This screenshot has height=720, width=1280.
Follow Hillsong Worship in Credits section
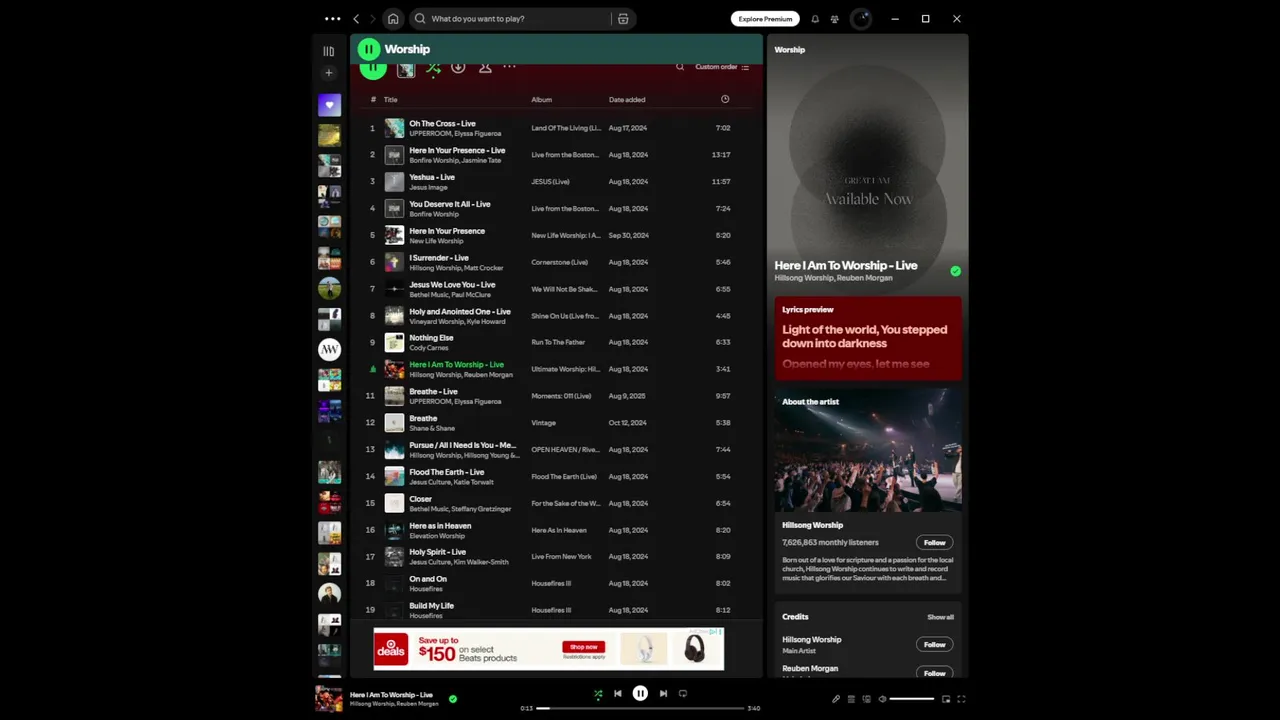coord(934,645)
